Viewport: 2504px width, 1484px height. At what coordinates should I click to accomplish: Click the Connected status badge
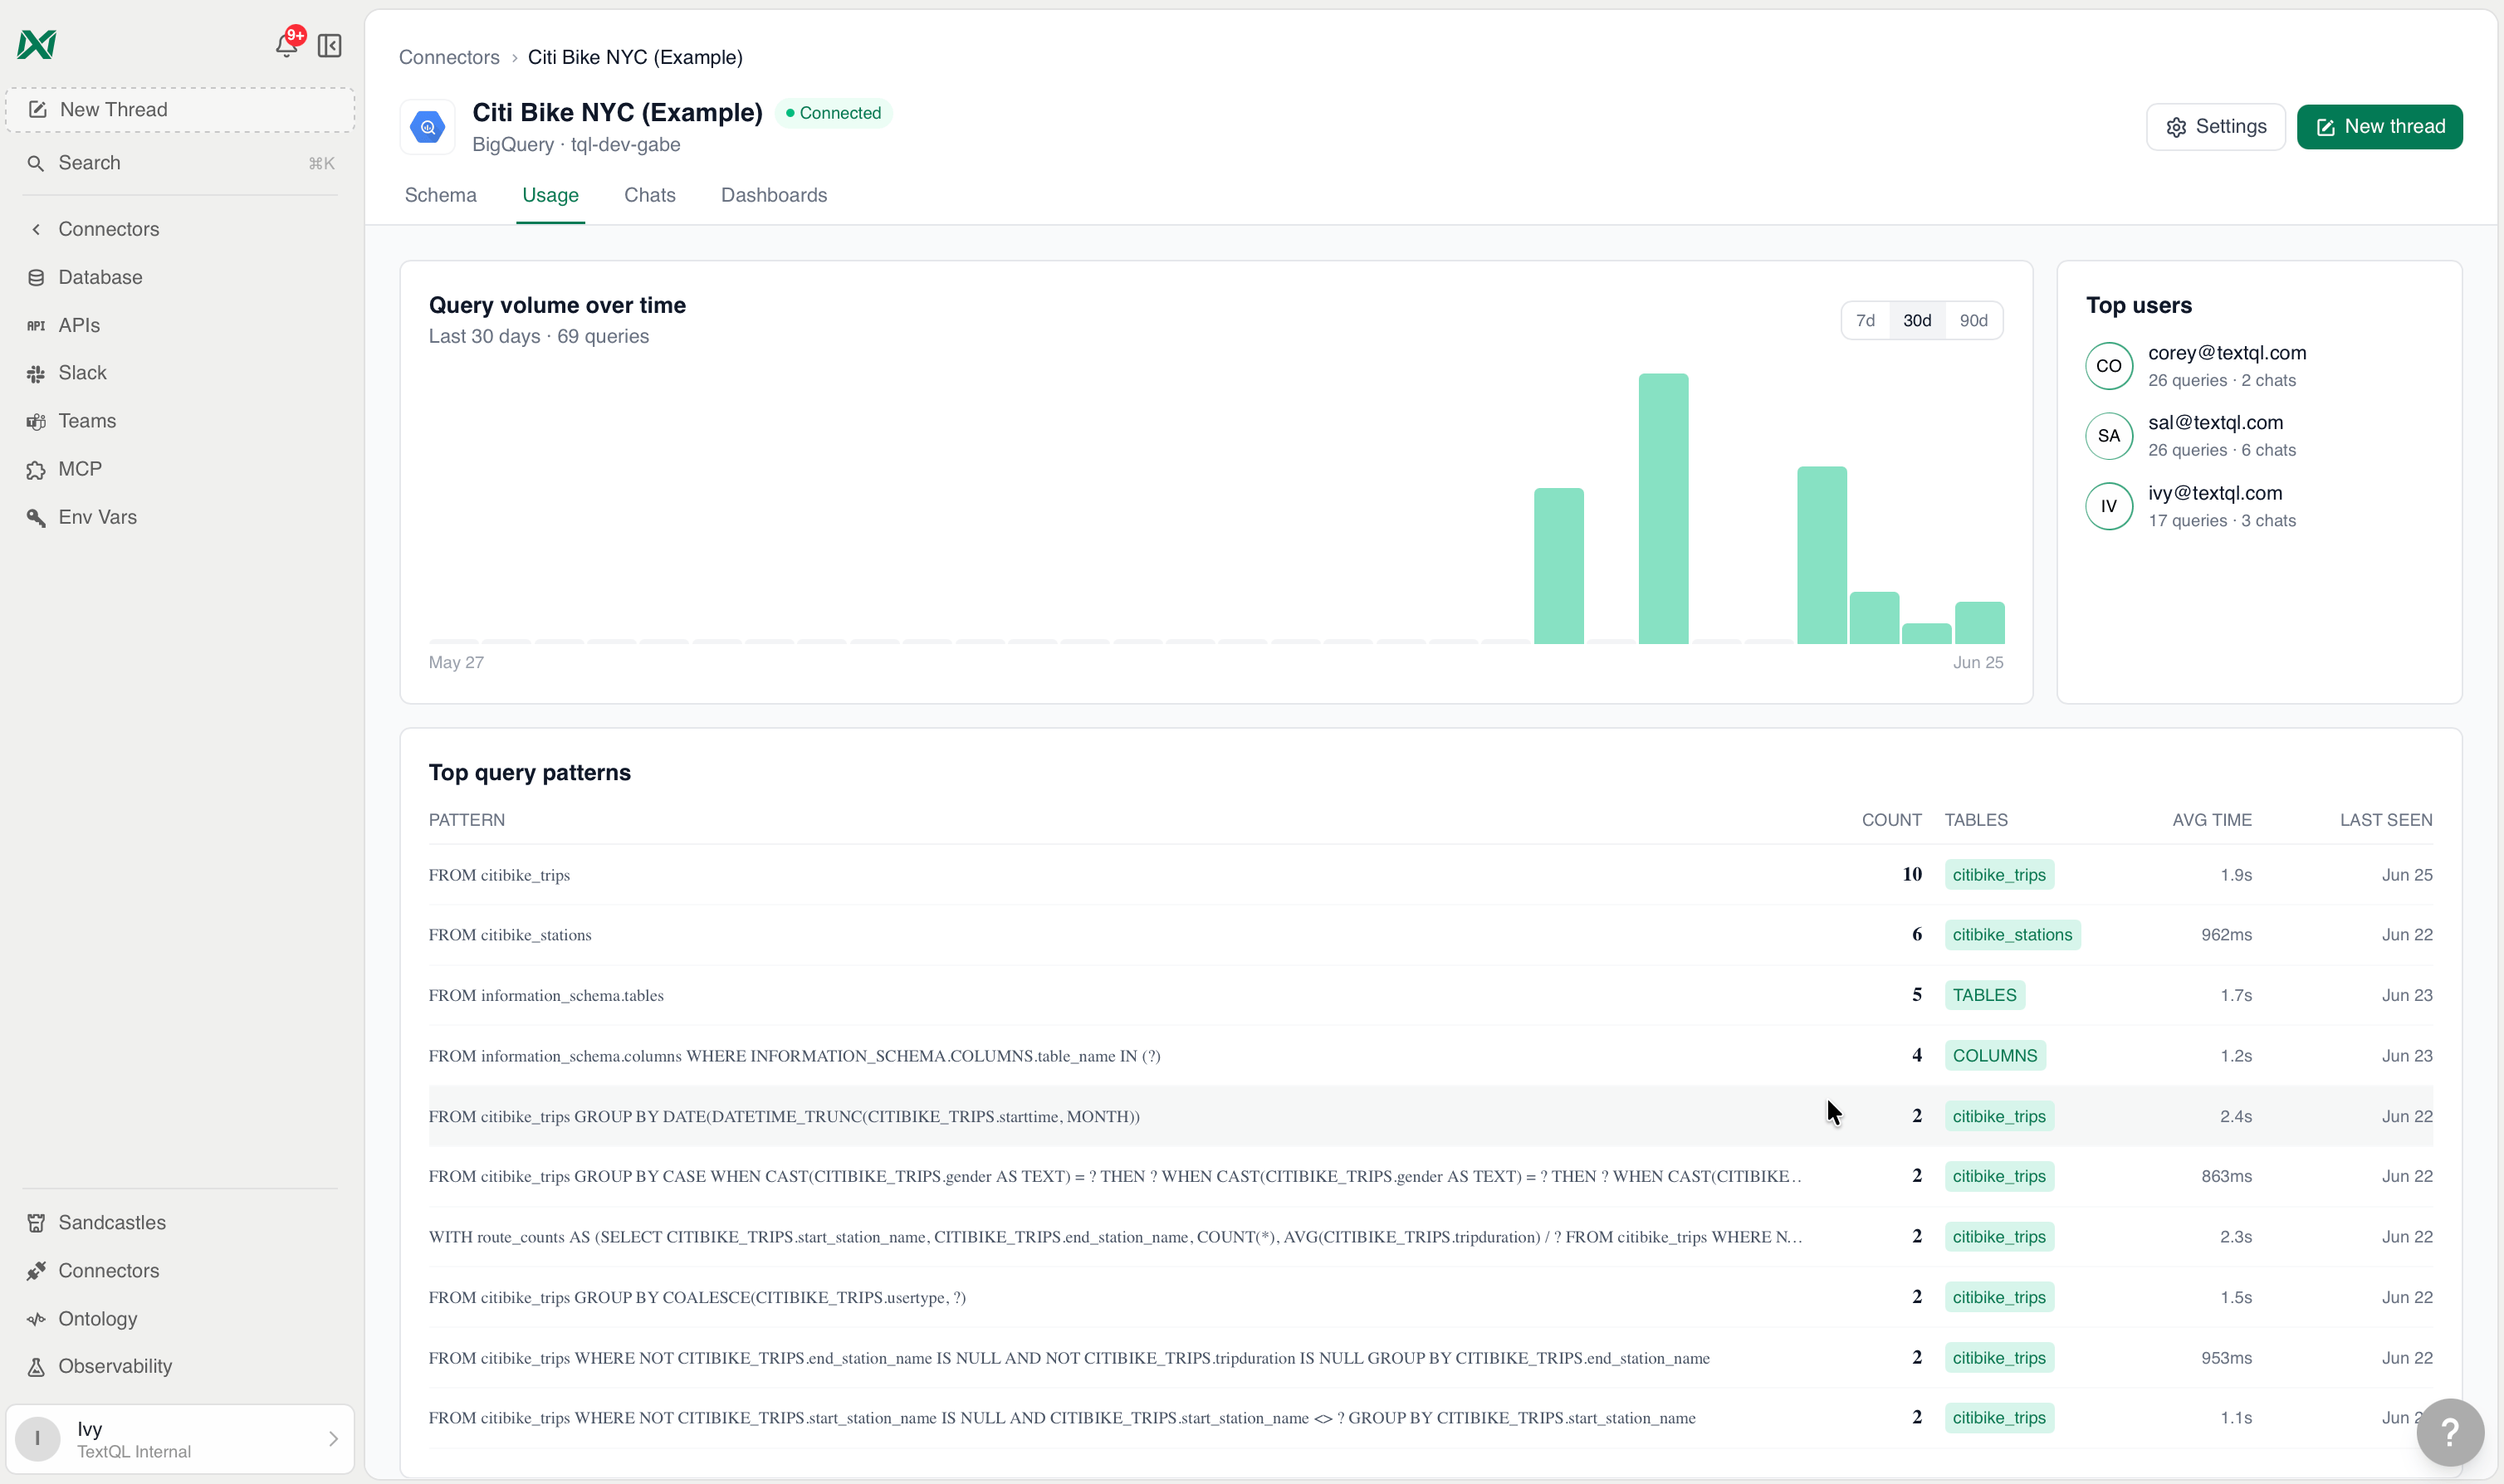pos(833,113)
